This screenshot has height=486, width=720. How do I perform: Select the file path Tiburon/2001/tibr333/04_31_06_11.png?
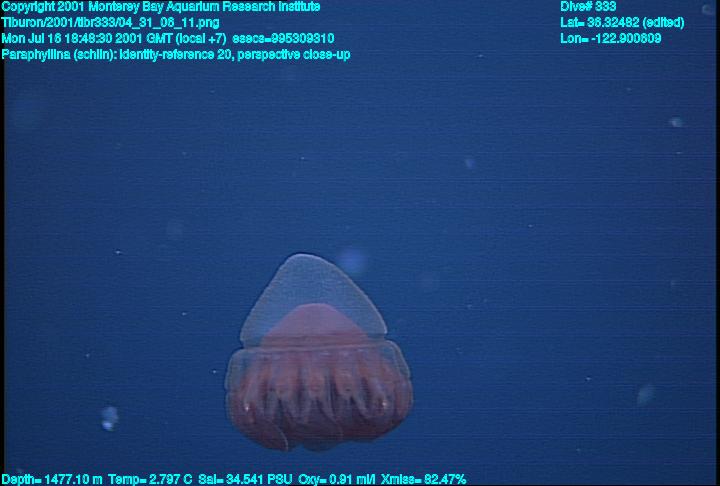coord(110,23)
